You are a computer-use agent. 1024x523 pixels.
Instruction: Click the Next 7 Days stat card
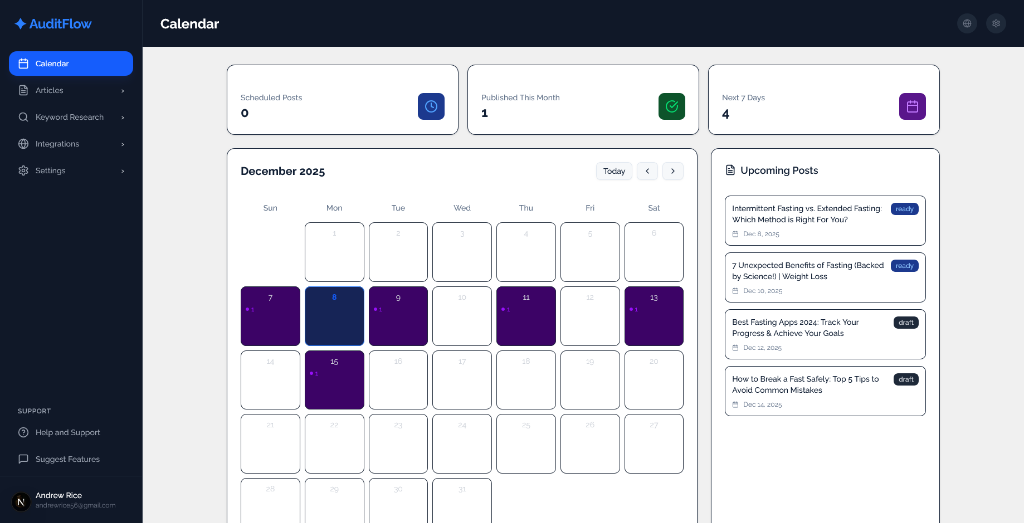(x=824, y=100)
